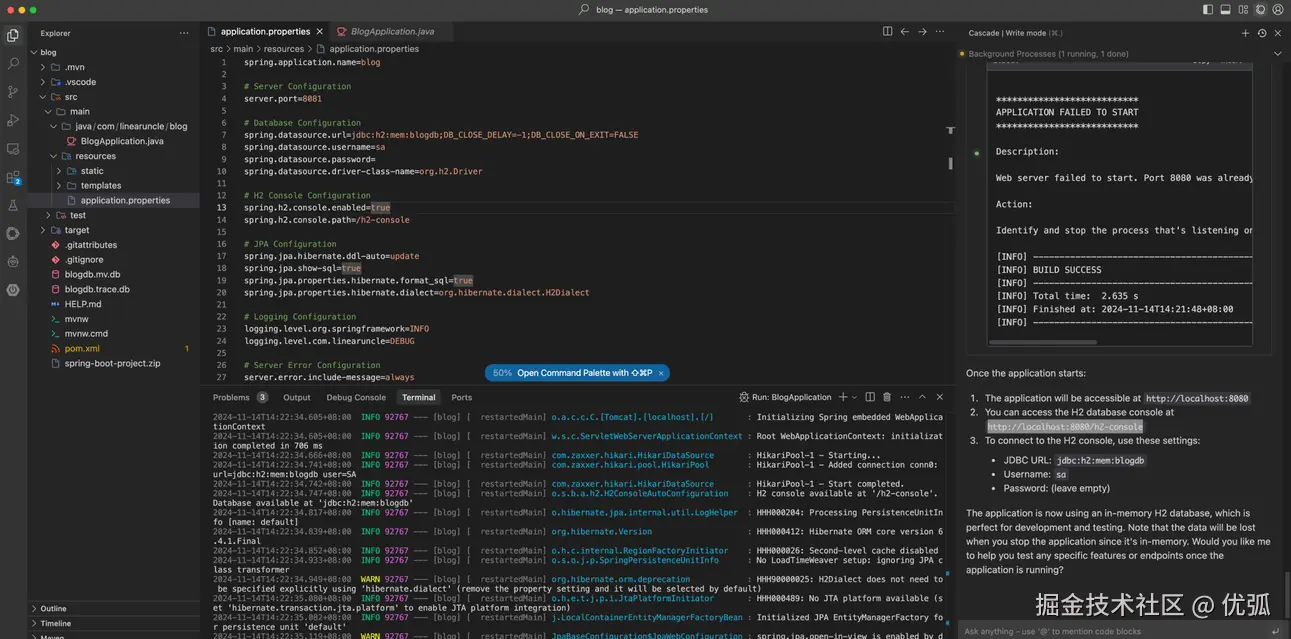Split the editor to the right

click(x=887, y=32)
